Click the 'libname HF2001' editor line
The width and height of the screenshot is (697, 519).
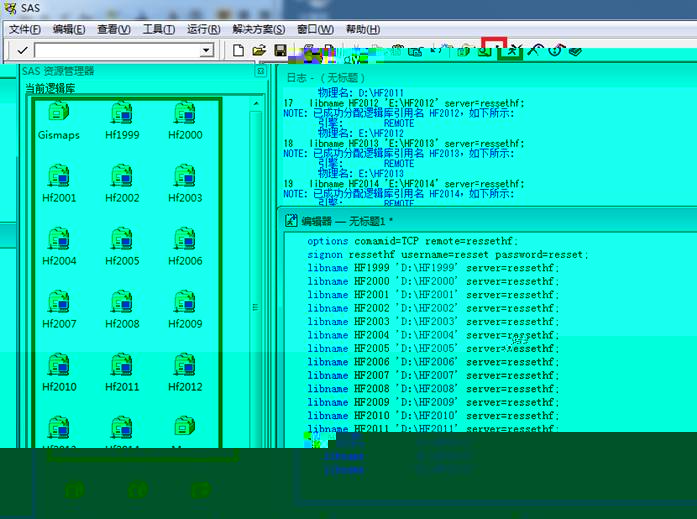pos(433,295)
